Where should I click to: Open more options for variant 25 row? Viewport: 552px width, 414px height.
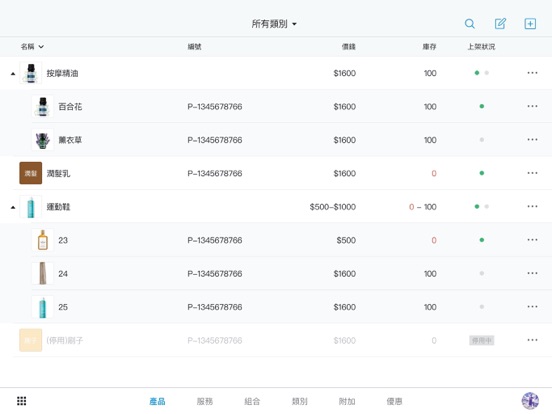click(532, 307)
